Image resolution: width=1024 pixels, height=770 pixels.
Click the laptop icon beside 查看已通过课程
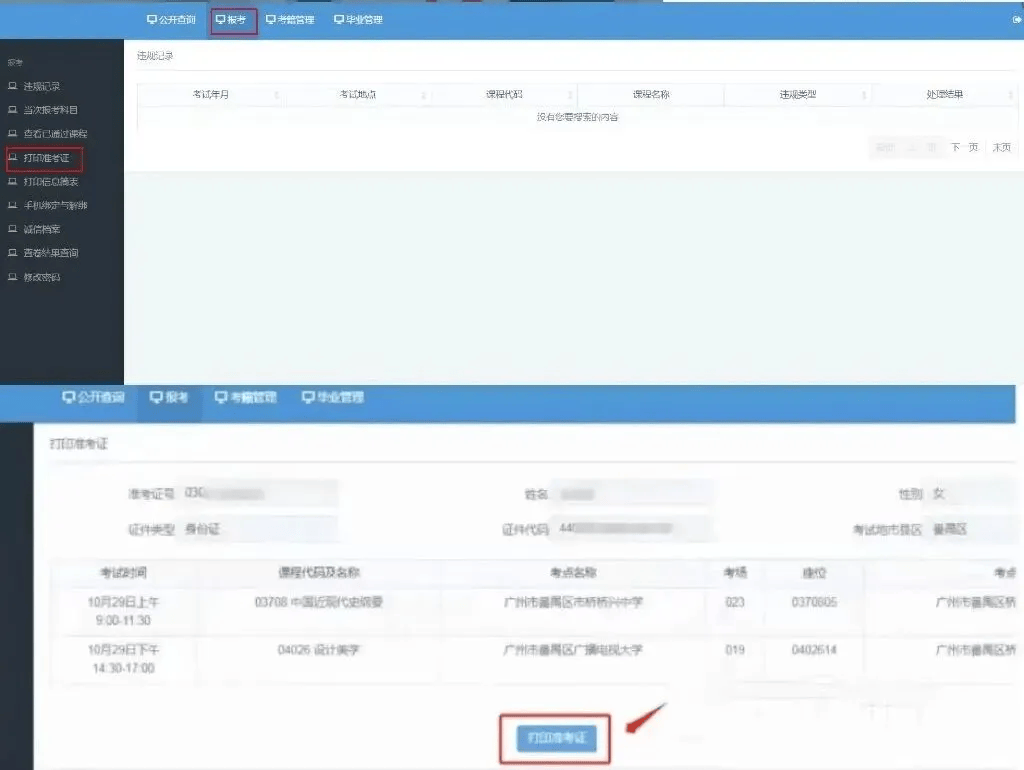[x=12, y=133]
